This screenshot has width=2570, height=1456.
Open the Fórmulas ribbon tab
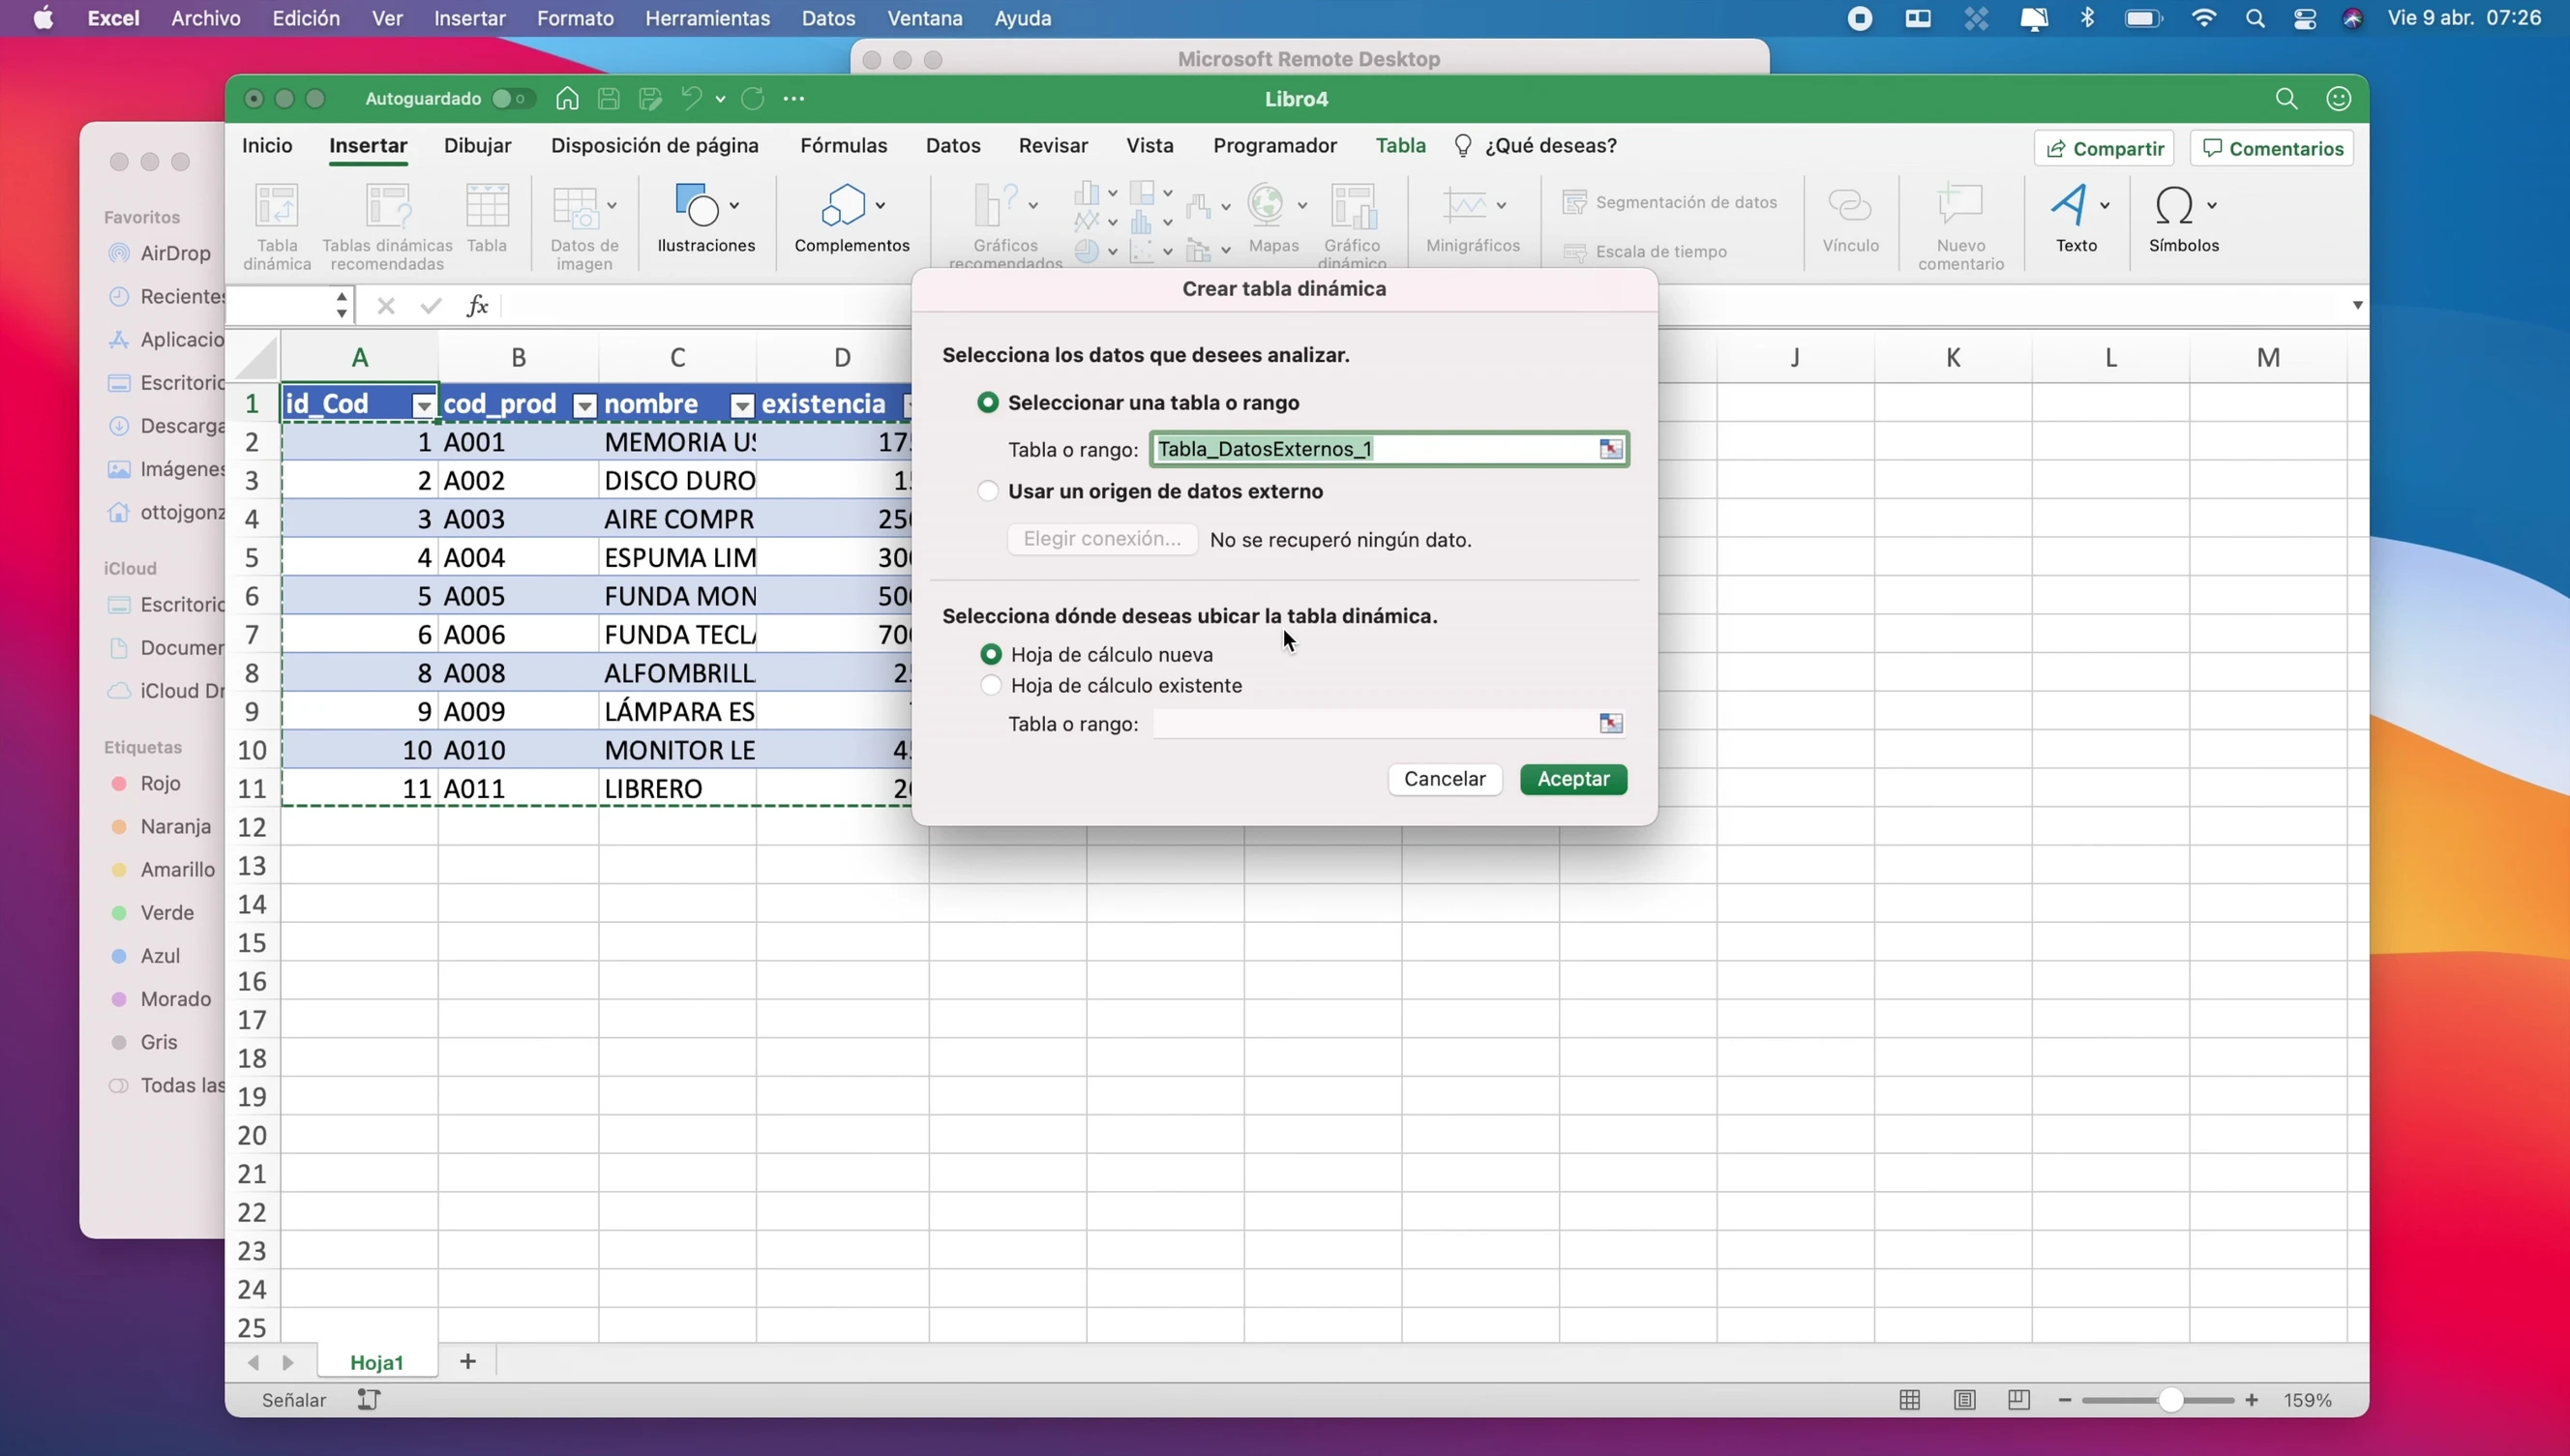(x=844, y=146)
